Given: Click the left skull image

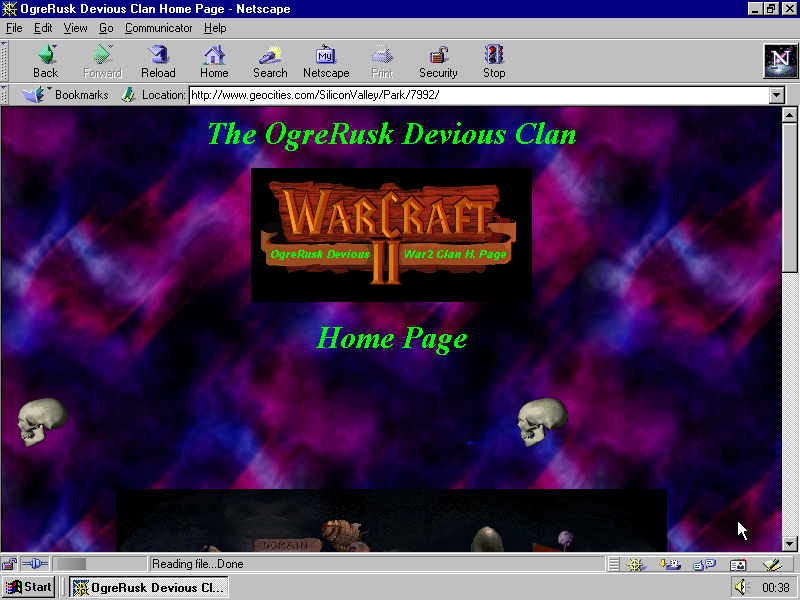Looking at the screenshot, I should 42,421.
